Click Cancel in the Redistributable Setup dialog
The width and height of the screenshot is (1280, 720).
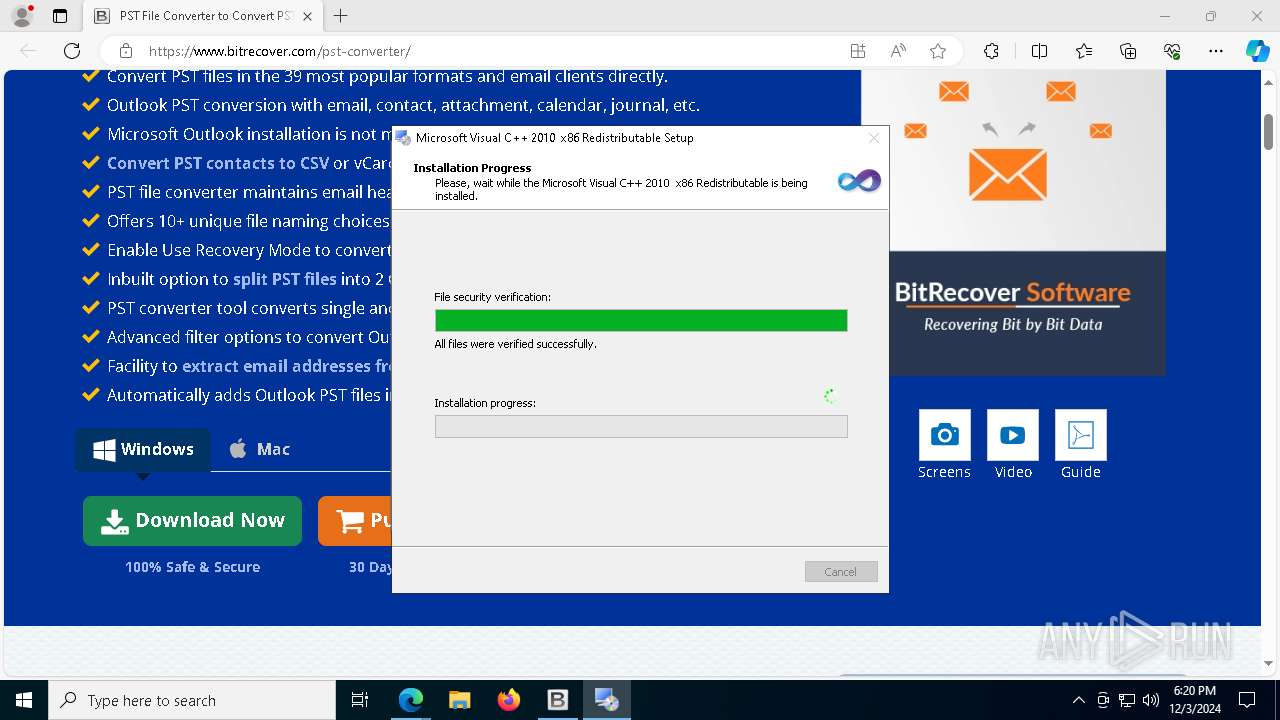coord(841,572)
